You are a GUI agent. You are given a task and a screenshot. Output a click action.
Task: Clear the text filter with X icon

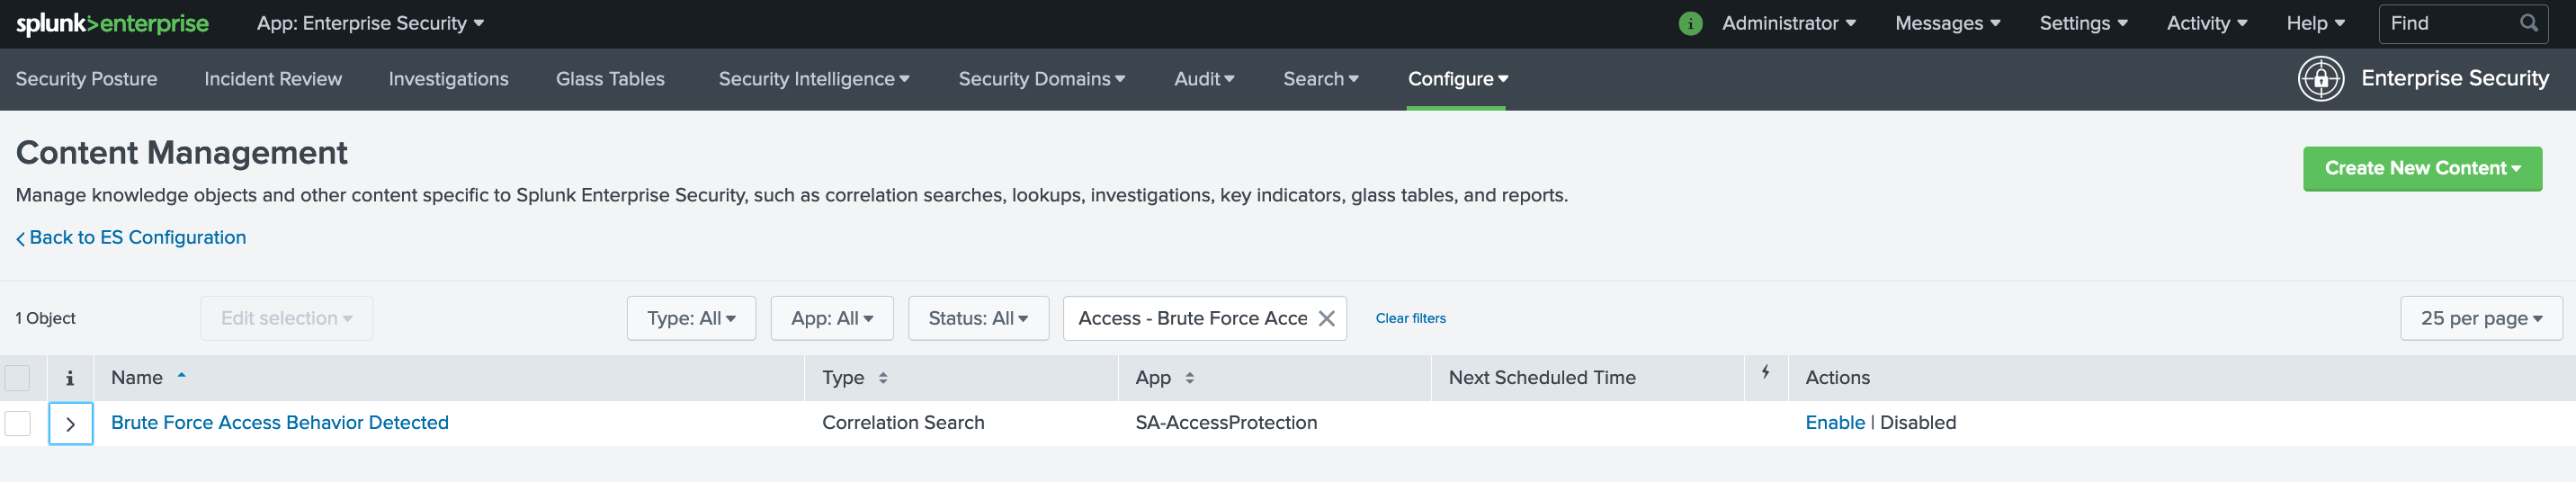click(1326, 318)
